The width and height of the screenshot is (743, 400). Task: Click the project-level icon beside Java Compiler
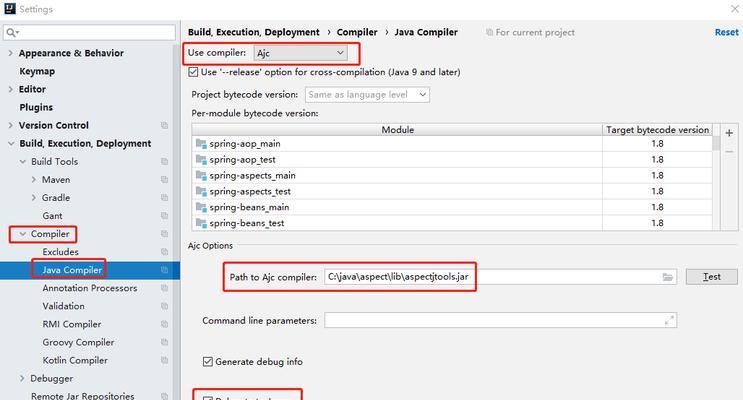click(x=164, y=270)
